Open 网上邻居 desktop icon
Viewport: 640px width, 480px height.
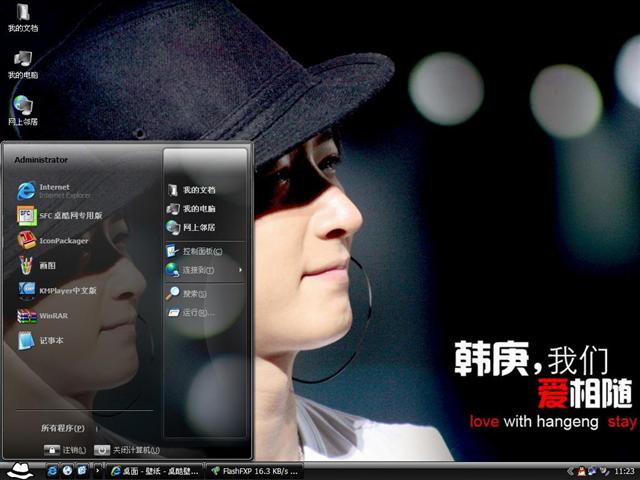(23, 111)
